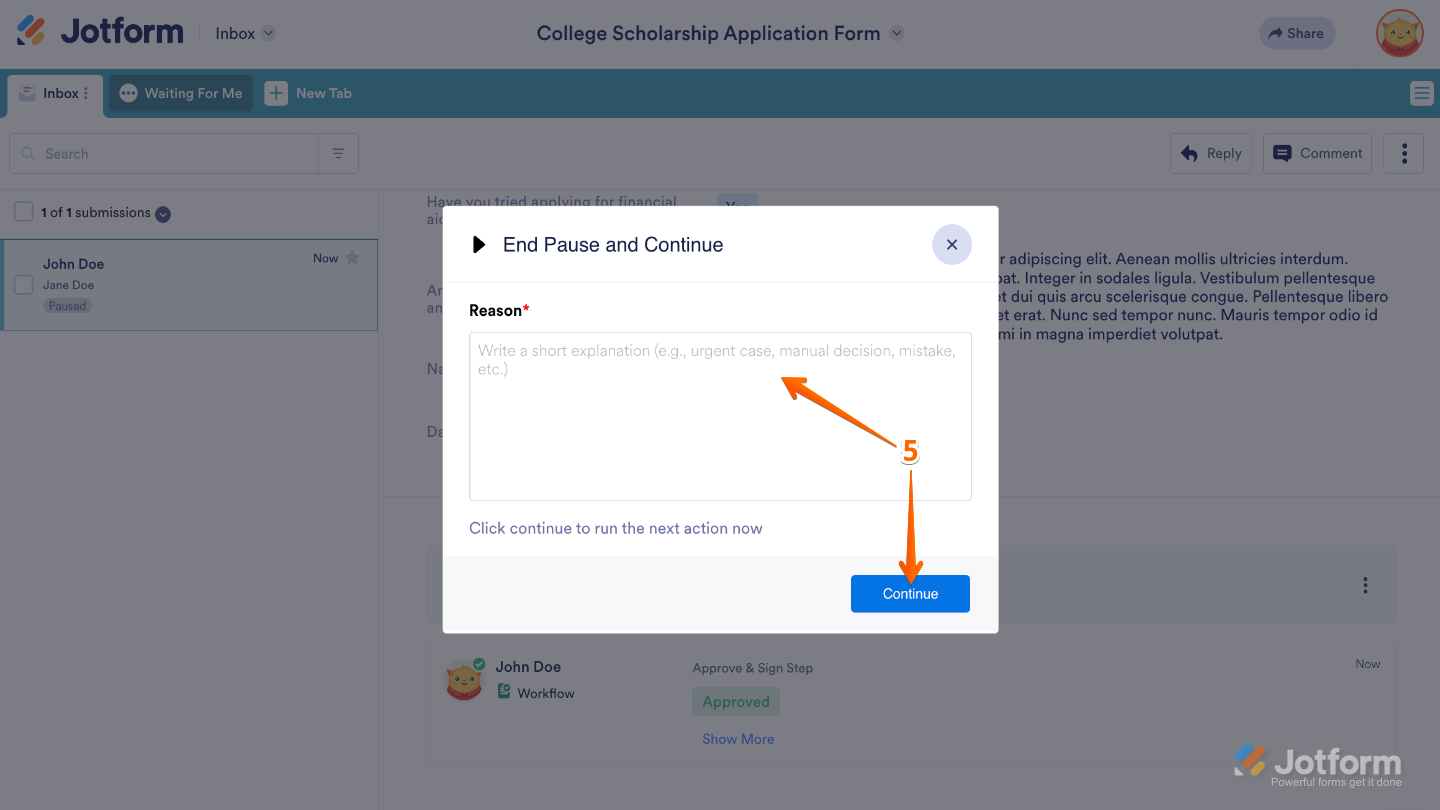Star John Doe's submission
Image resolution: width=1440 pixels, height=810 pixels.
point(352,257)
